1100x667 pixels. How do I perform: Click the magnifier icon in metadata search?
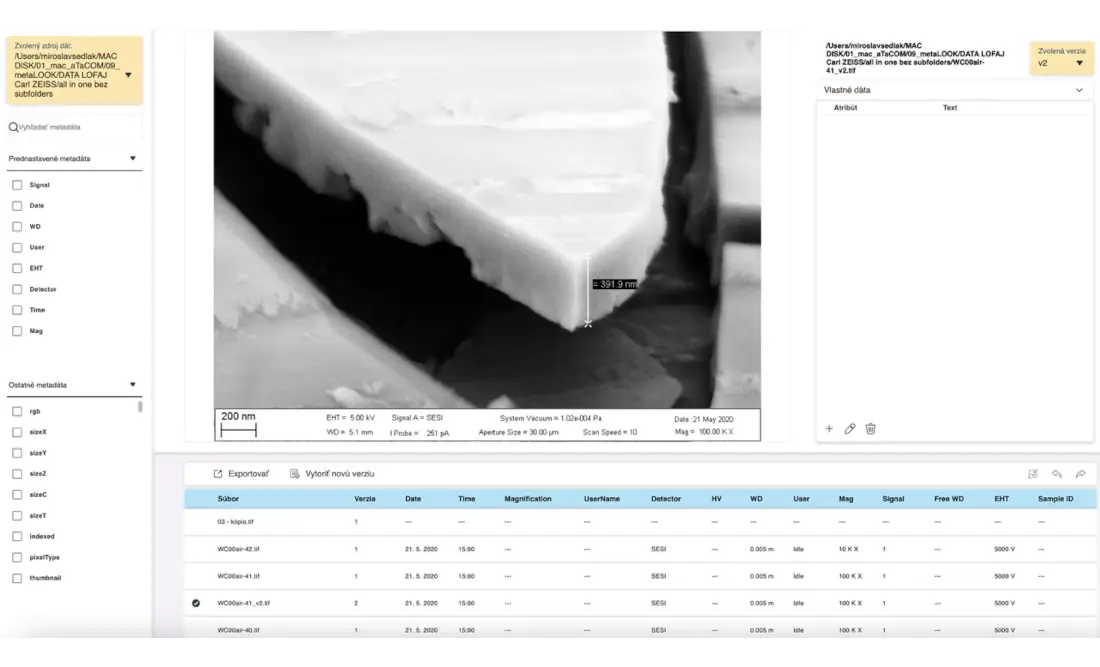[x=13, y=127]
